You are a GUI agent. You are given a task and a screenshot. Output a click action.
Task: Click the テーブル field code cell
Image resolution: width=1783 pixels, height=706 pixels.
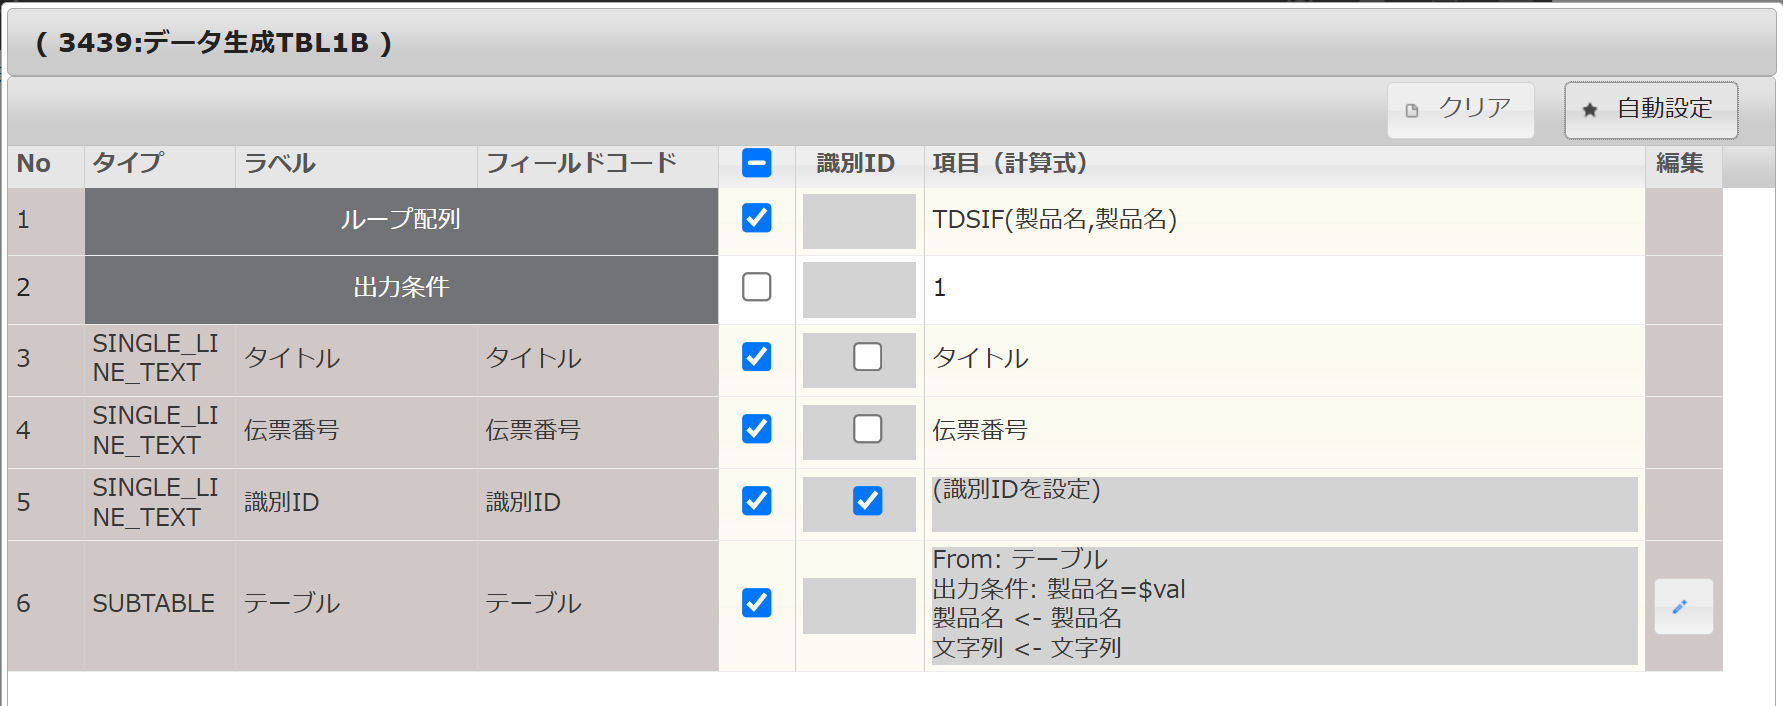coord(598,605)
